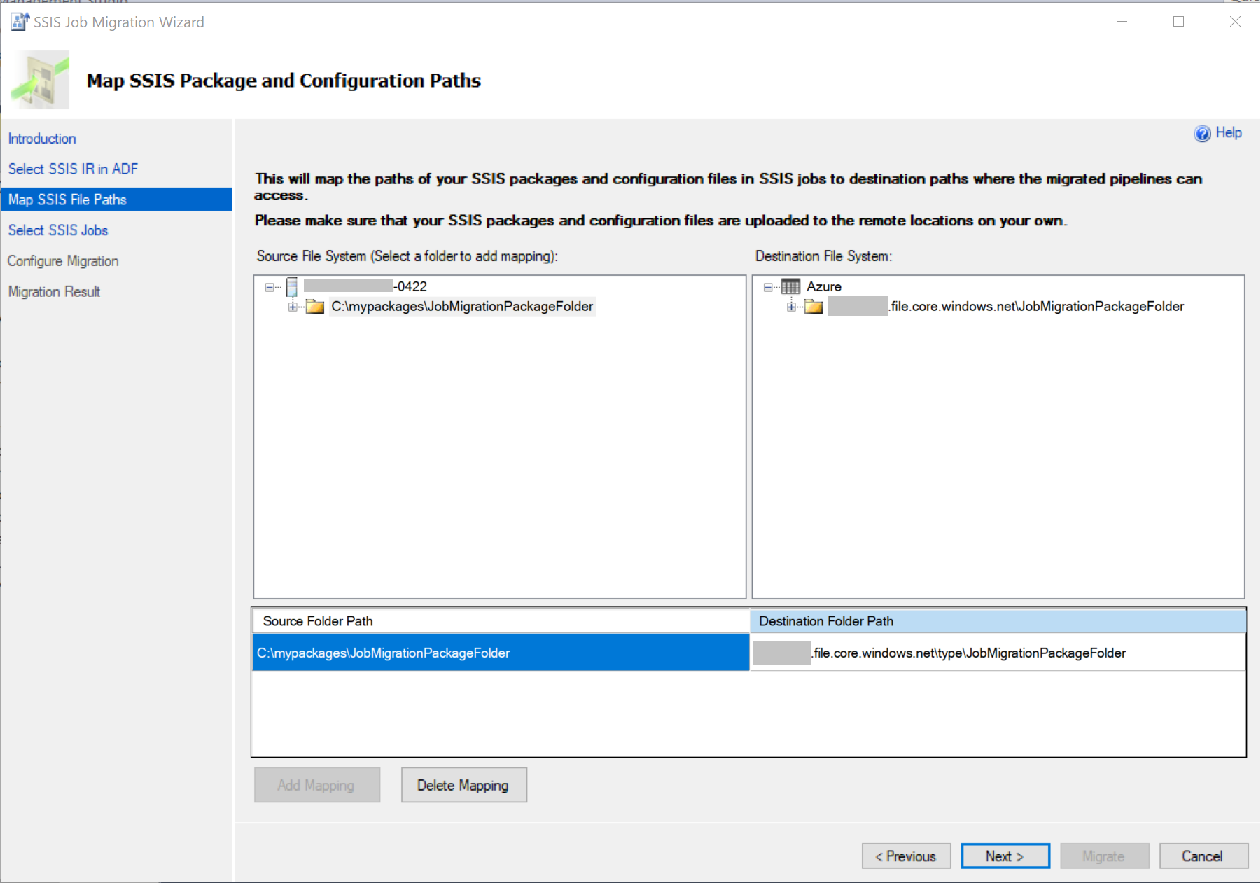Viewport: 1260px width, 886px height.
Task: Select the Map SSIS File Paths step
Action: pos(116,200)
